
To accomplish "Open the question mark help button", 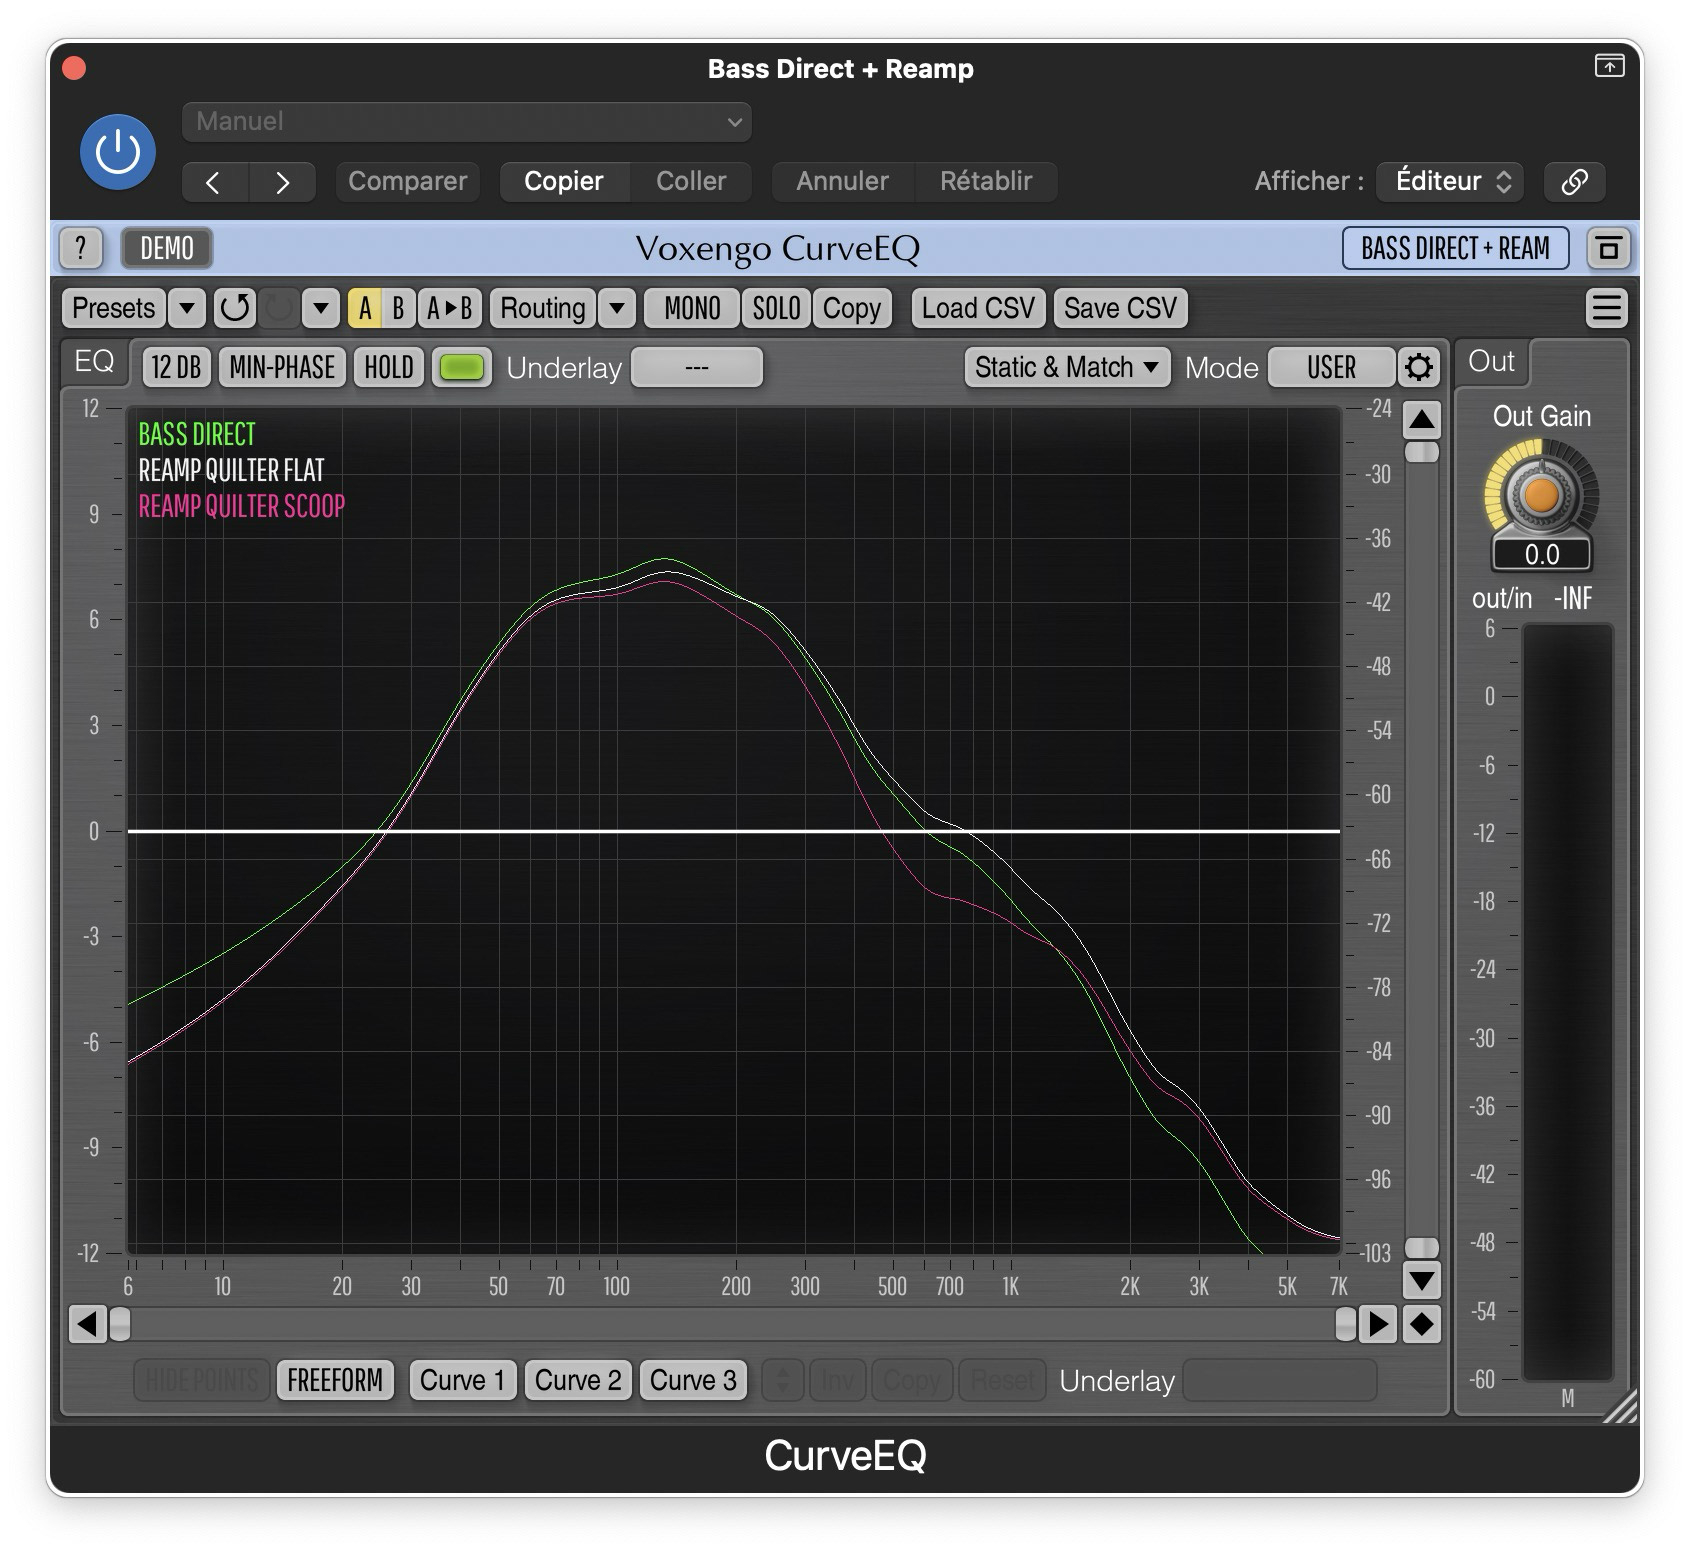I will tap(81, 248).
